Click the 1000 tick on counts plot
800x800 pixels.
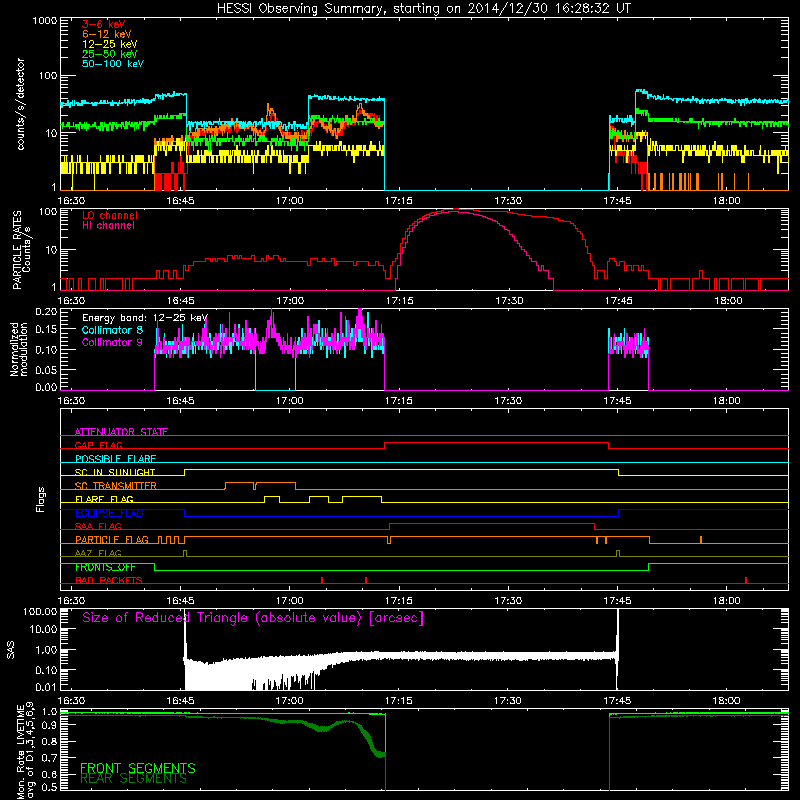(44, 21)
